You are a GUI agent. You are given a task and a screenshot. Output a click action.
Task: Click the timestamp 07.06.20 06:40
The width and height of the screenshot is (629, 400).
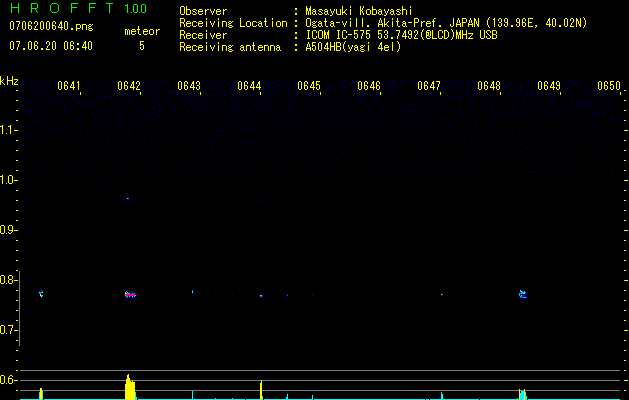point(51,46)
